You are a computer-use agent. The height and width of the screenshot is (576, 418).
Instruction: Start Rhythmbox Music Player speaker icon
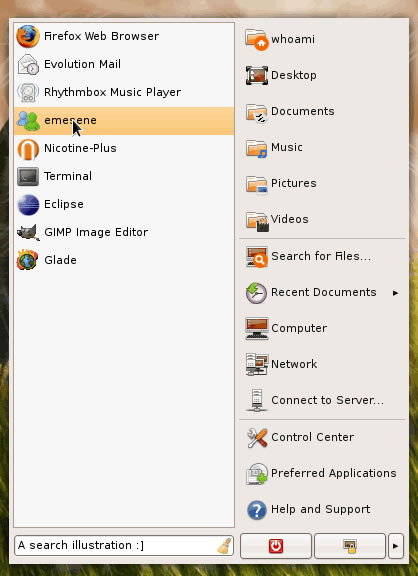[x=28, y=92]
